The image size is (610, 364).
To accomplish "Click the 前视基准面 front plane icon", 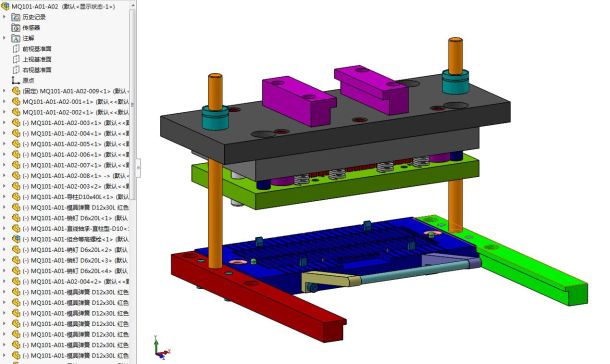I will click(x=16, y=49).
